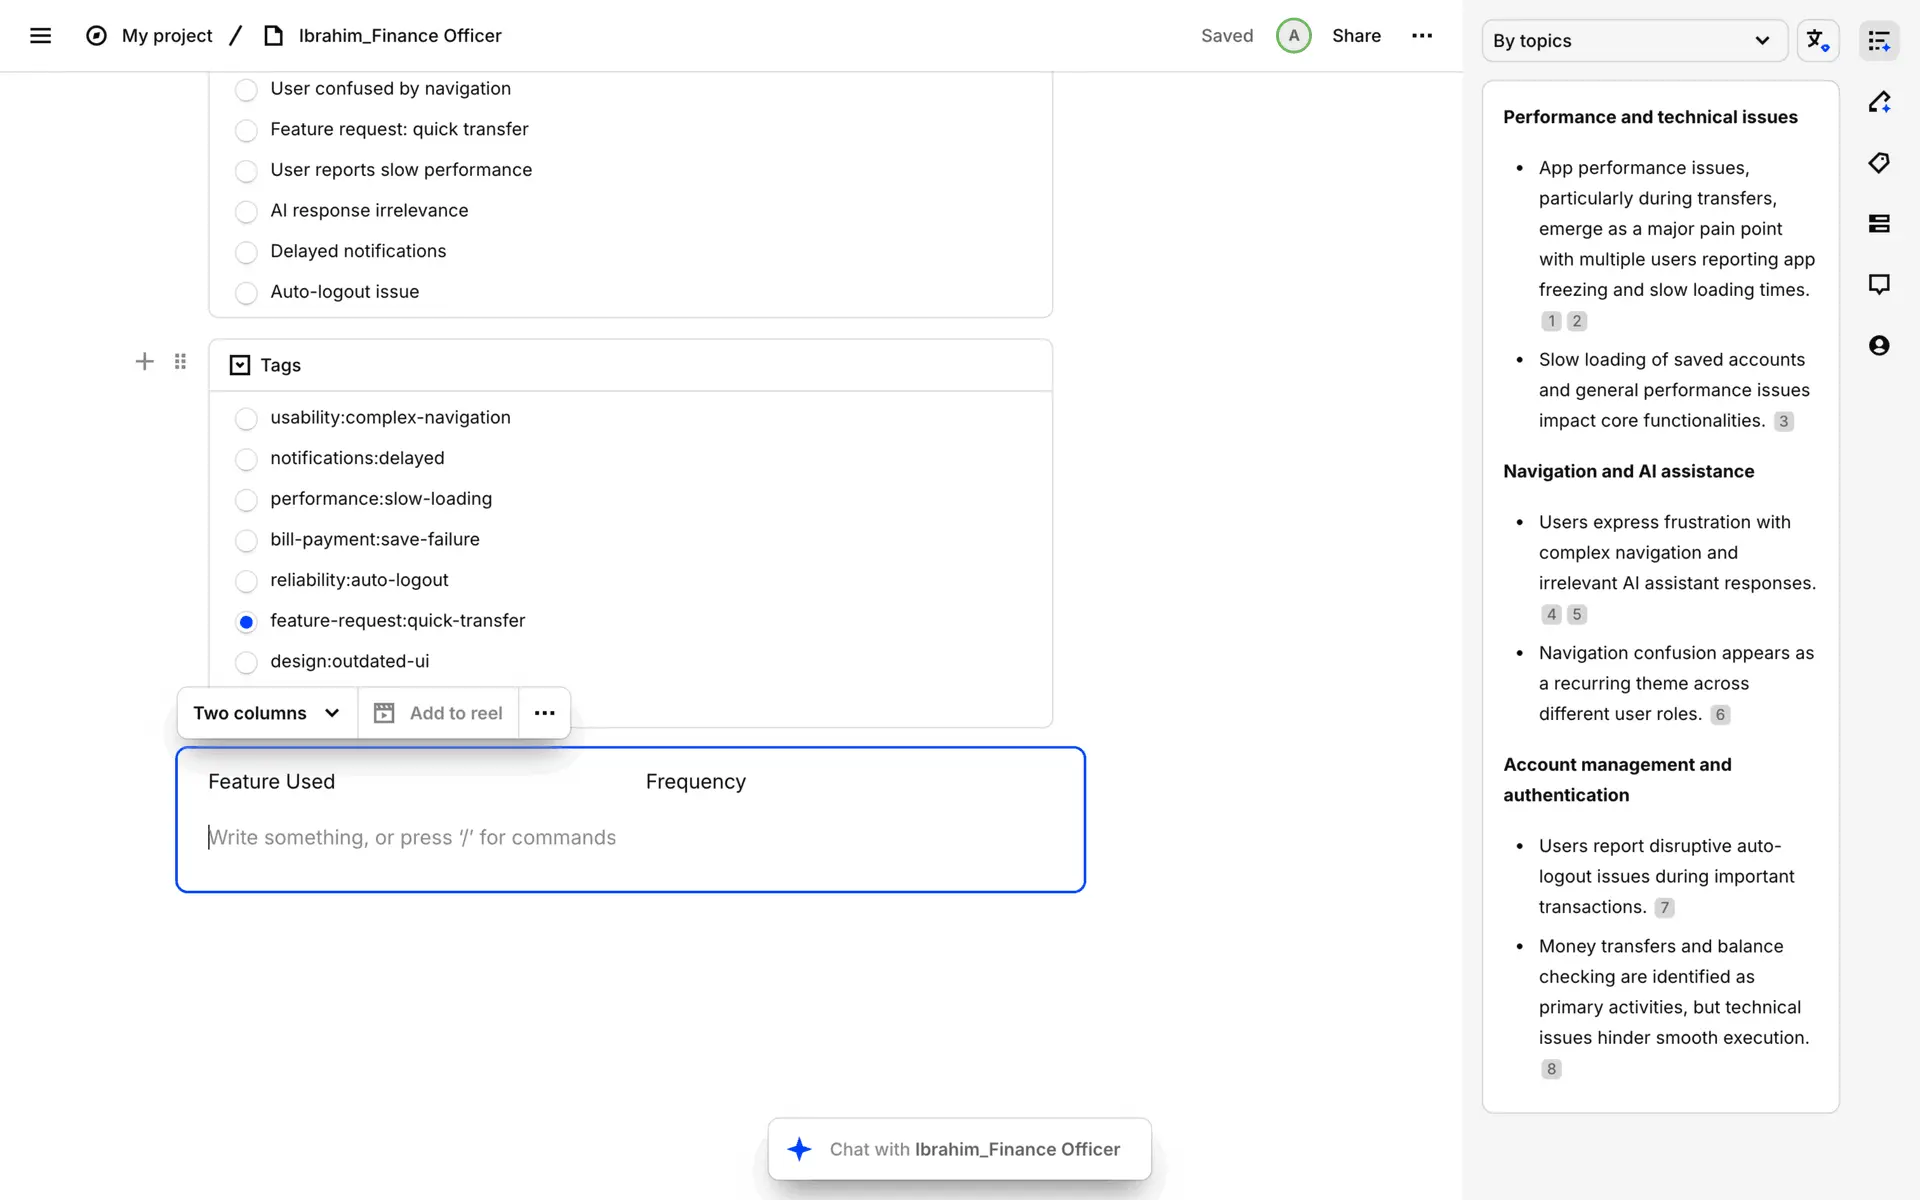Click the drag handle beside Tags block
This screenshot has height=1200, width=1920.
[x=180, y=361]
